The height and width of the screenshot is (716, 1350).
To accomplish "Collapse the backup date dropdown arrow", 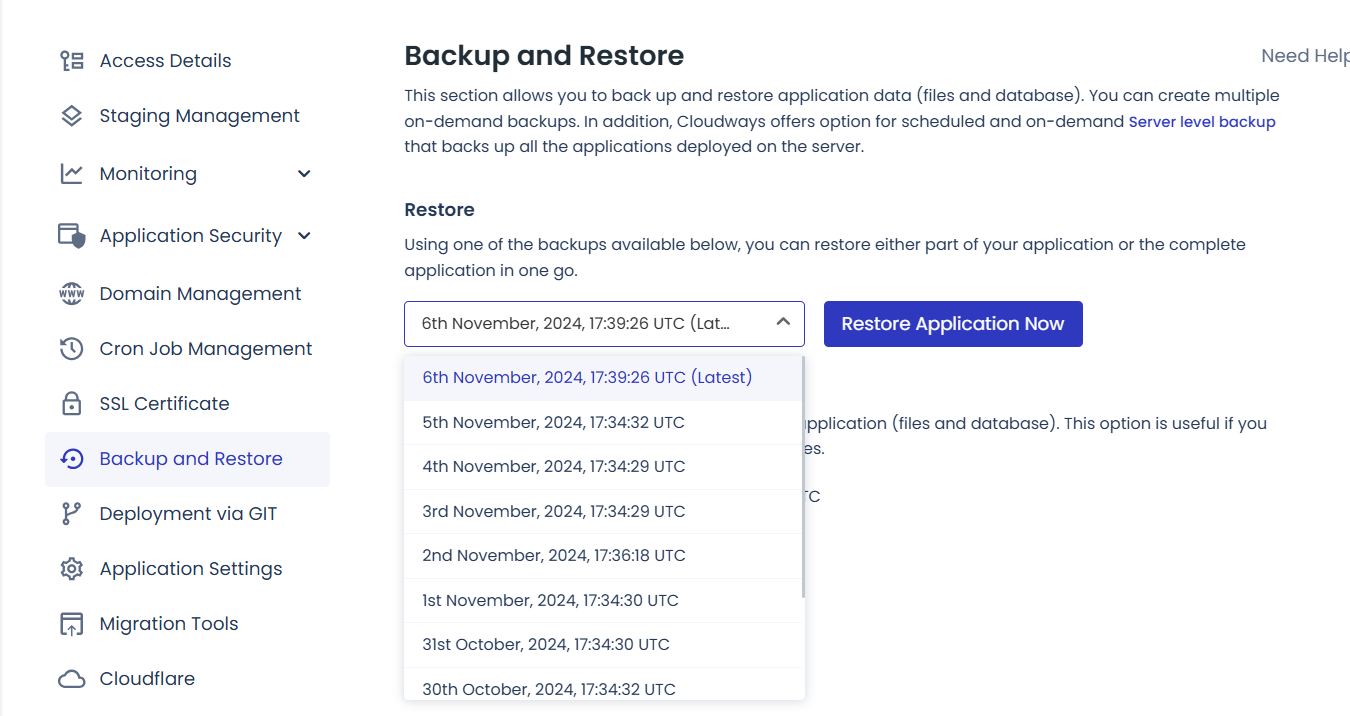I will [x=783, y=322].
